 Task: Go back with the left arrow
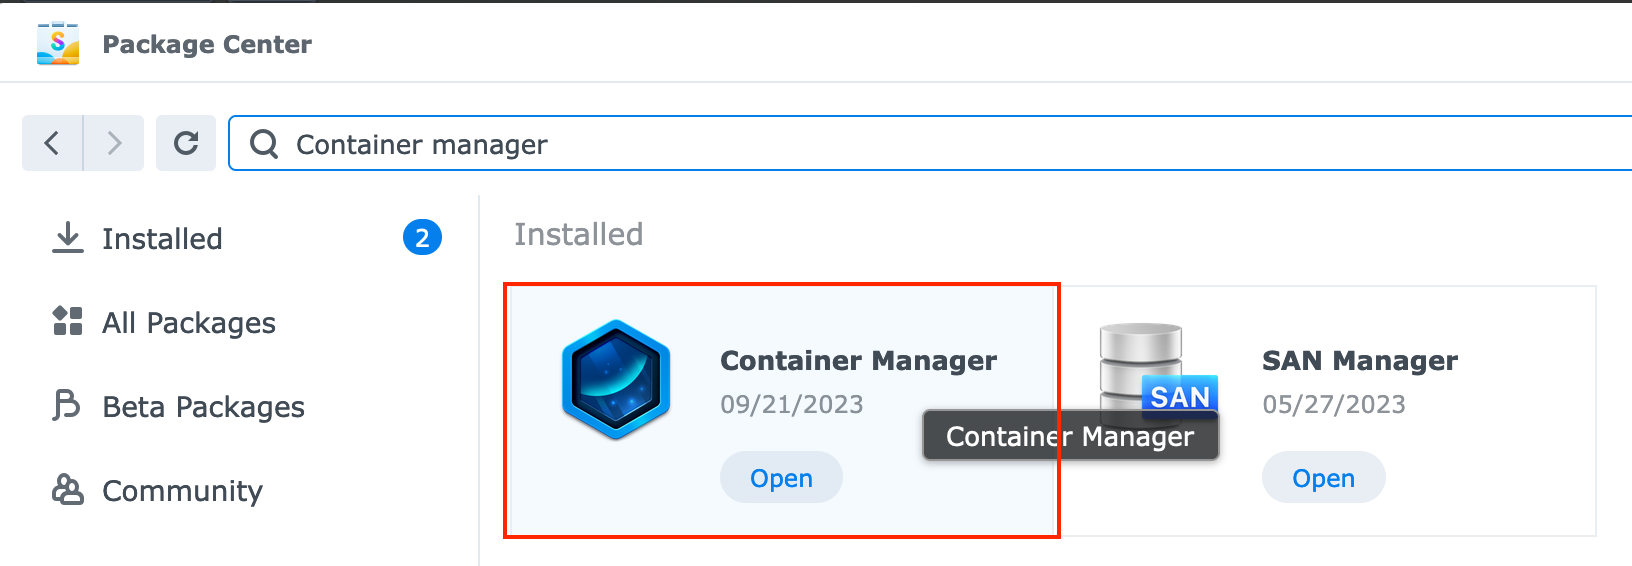pos(52,143)
